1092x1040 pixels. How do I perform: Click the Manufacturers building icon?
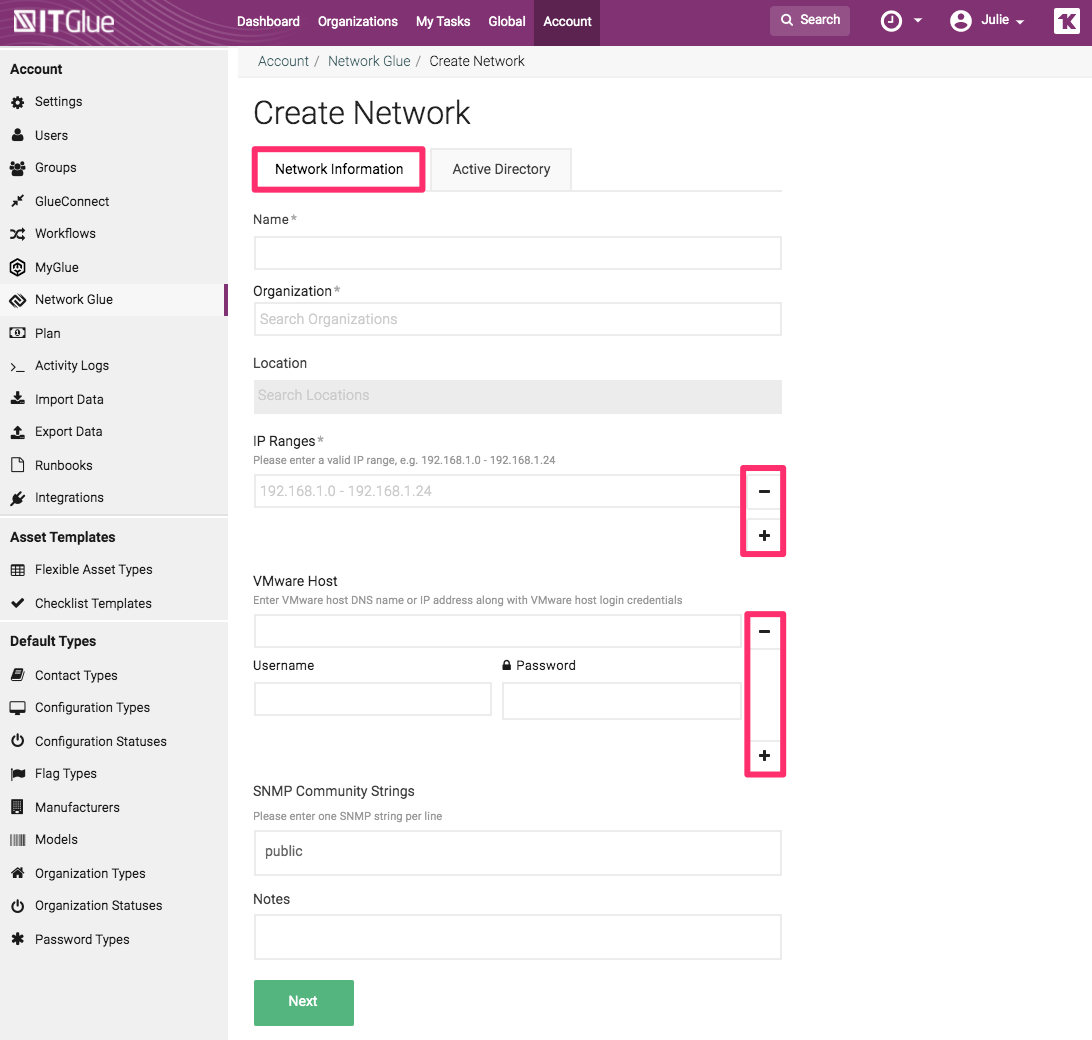pyautogui.click(x=17, y=807)
